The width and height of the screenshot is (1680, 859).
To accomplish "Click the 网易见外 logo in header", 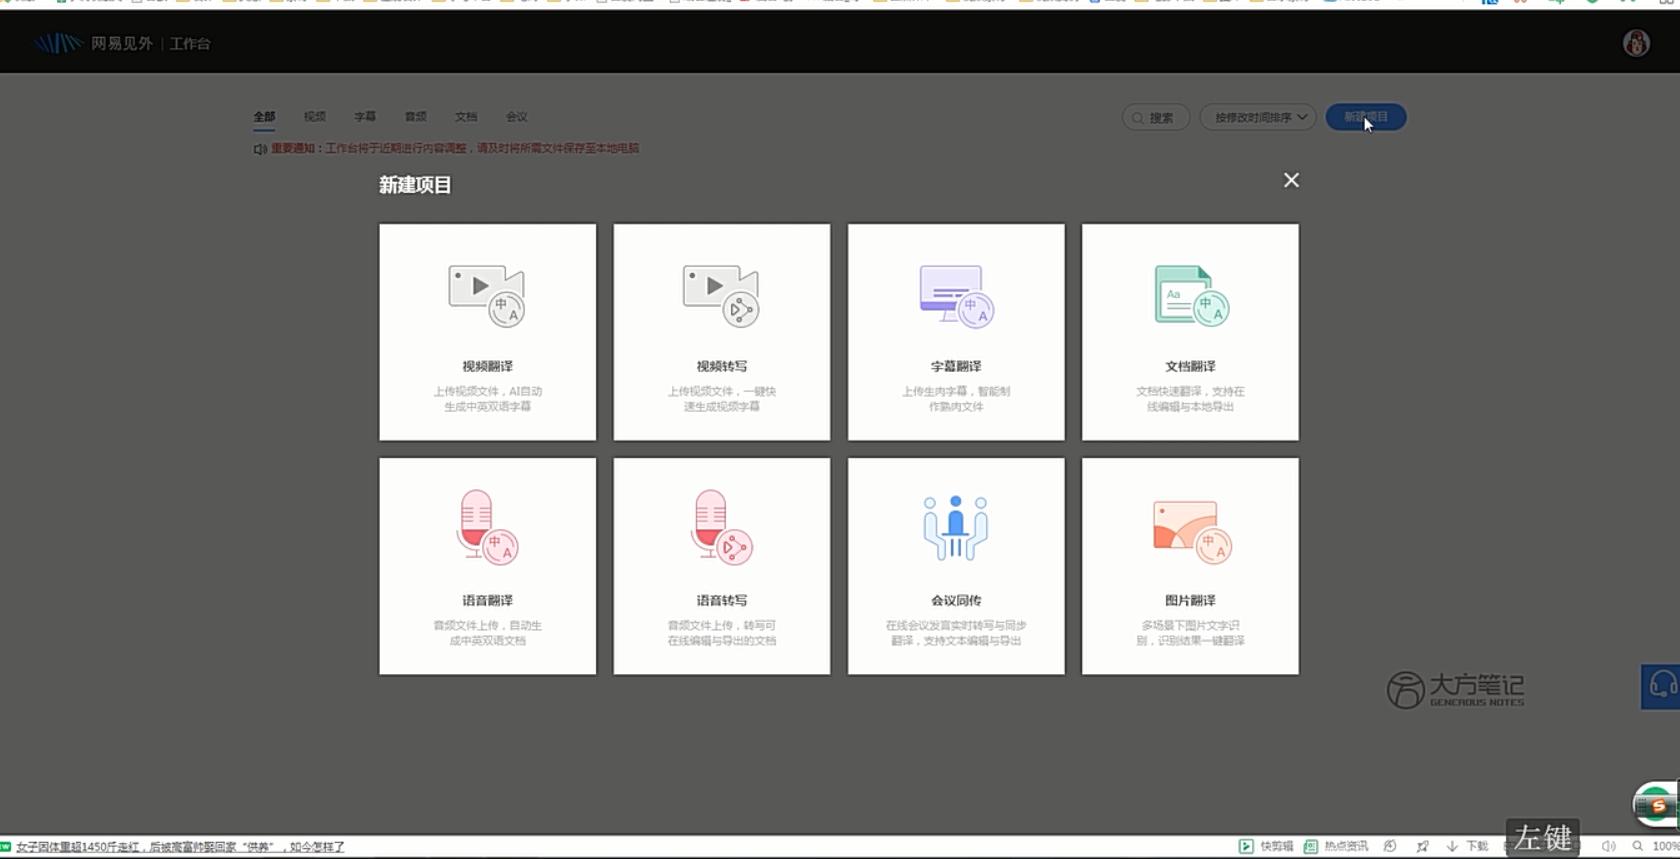I will tap(93, 43).
